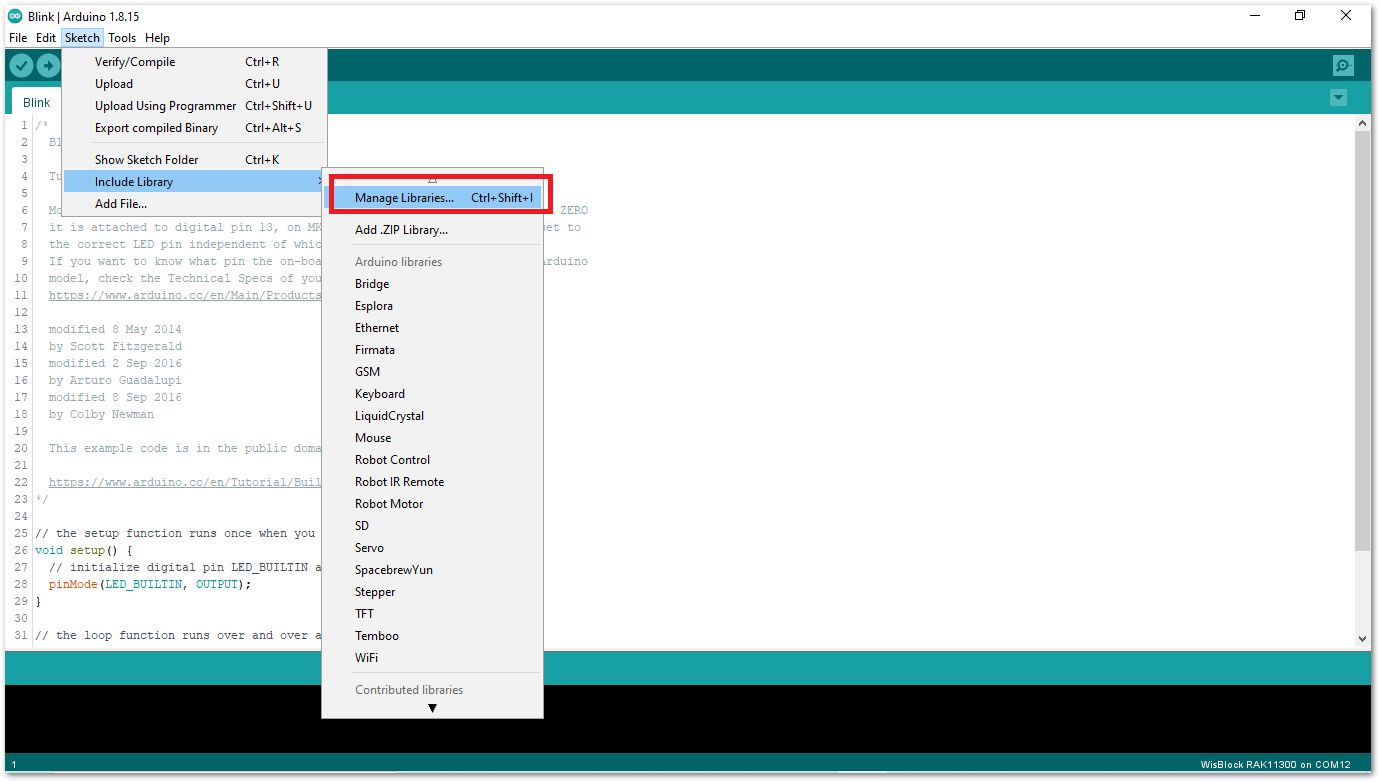Viewport: 1380px width, 782px height.
Task: Choose Export compiled Binary
Action: click(194, 128)
